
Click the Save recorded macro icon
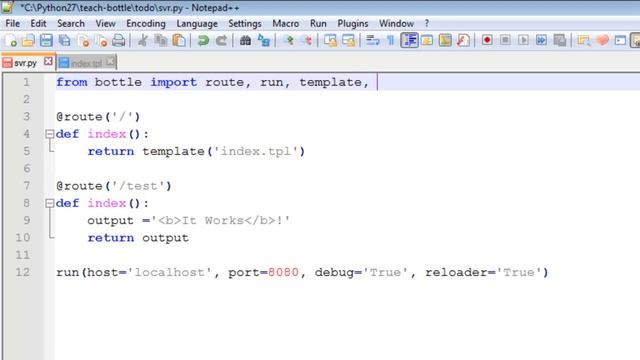(x=560, y=40)
